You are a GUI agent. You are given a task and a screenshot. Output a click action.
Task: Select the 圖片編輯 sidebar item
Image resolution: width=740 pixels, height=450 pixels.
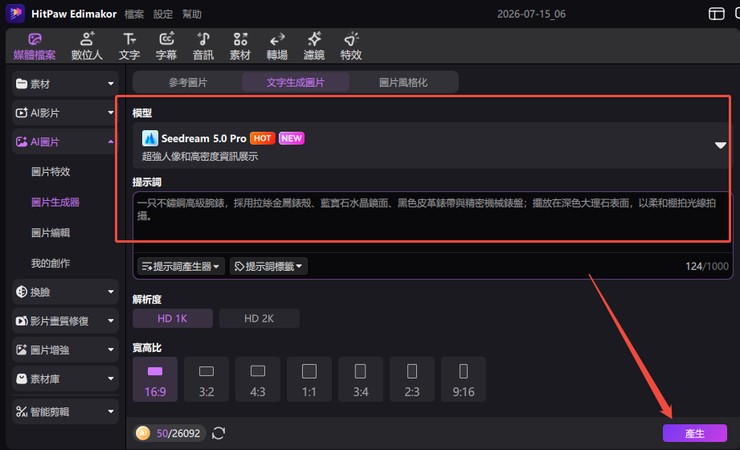coord(50,233)
